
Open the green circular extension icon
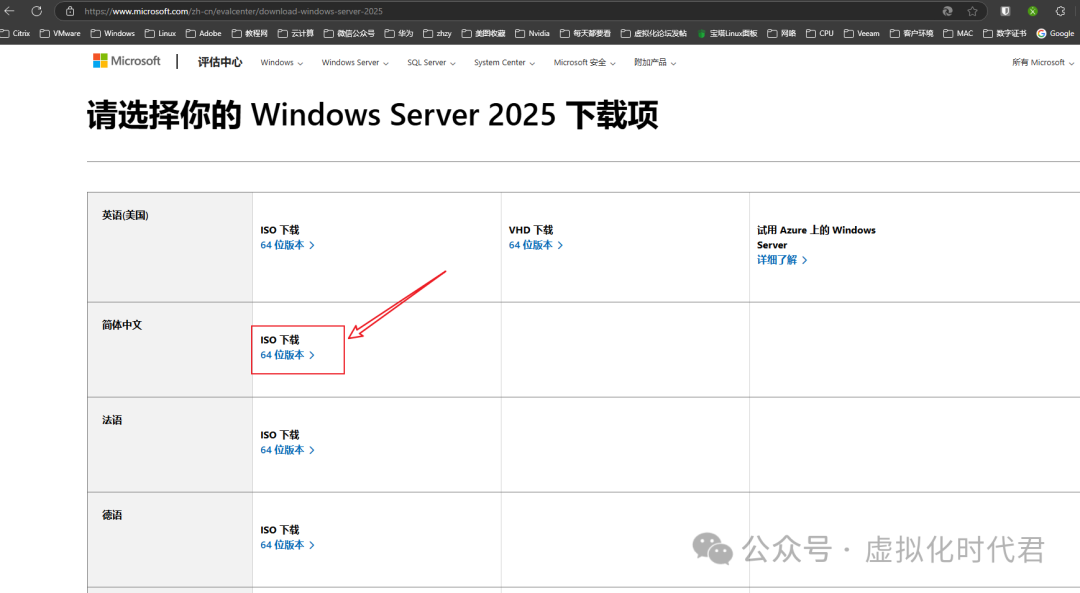(1032, 11)
